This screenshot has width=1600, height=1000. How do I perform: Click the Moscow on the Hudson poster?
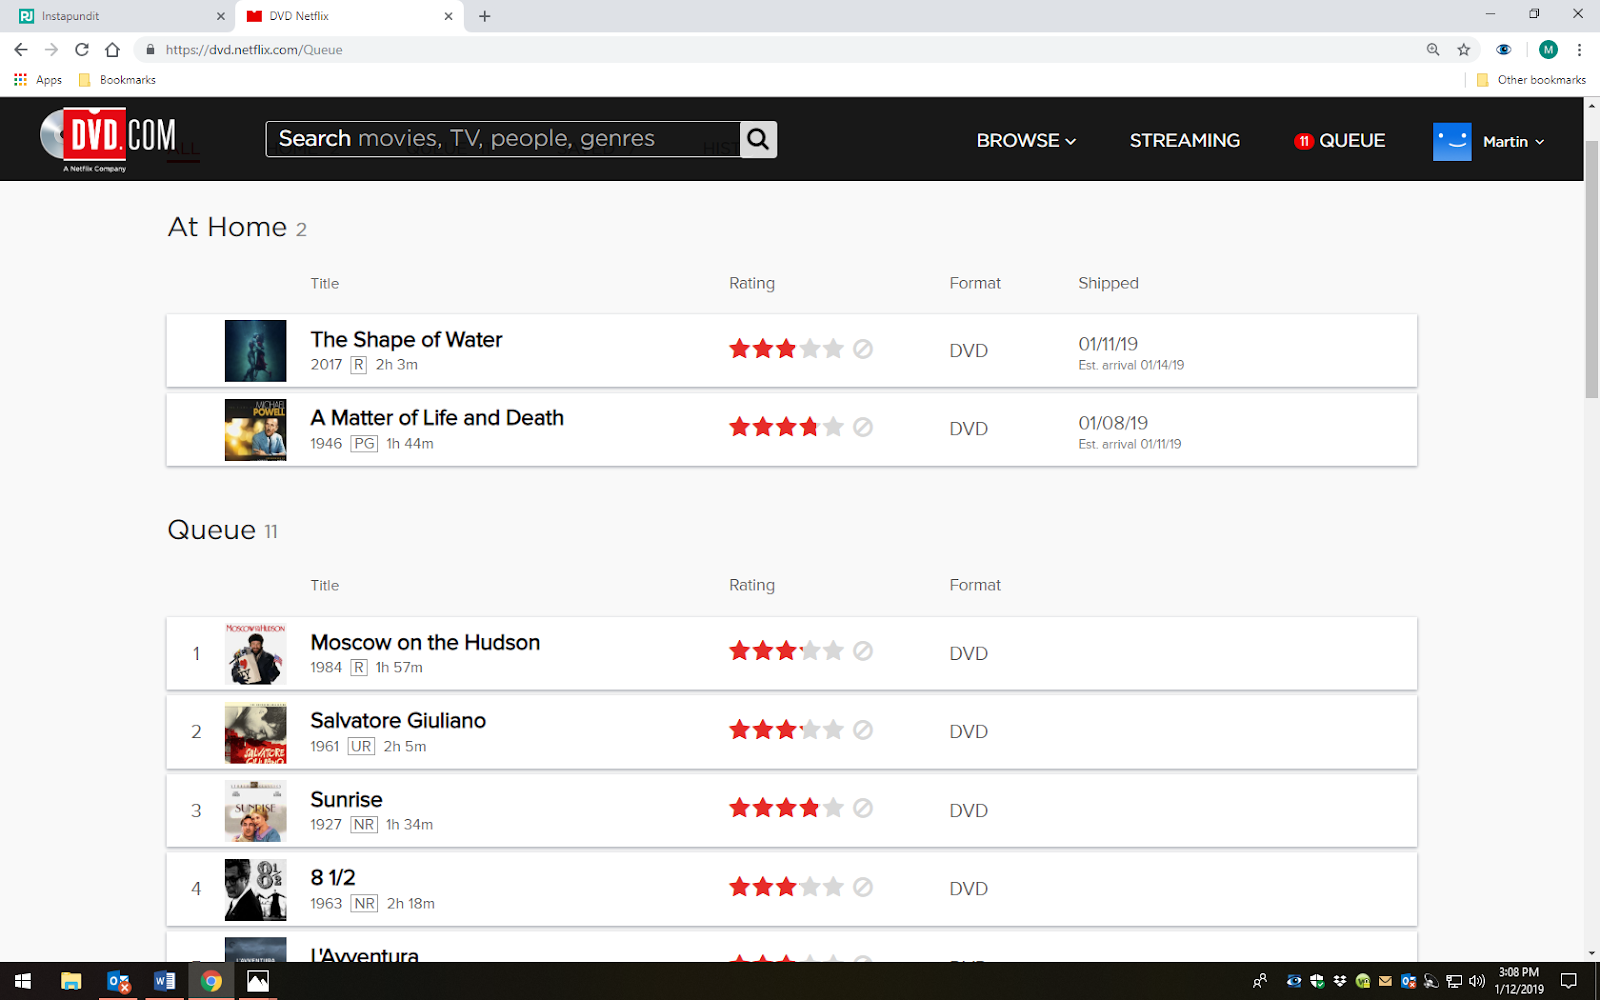255,654
